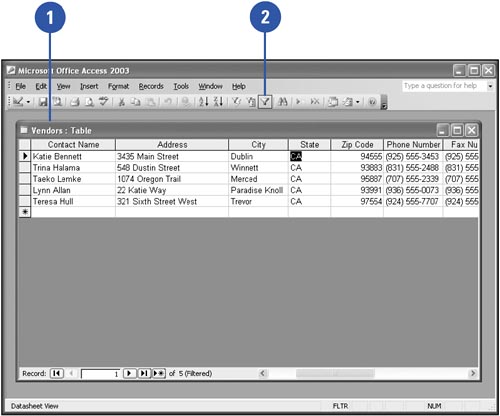500x416 pixels.
Task: Open the Tools menu
Action: click(181, 86)
